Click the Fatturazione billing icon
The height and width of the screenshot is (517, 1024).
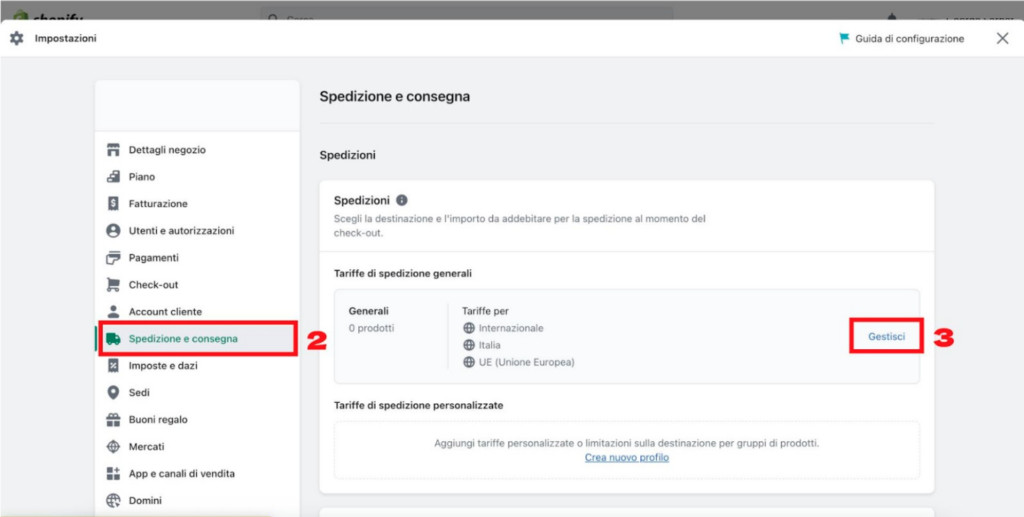[113, 204]
